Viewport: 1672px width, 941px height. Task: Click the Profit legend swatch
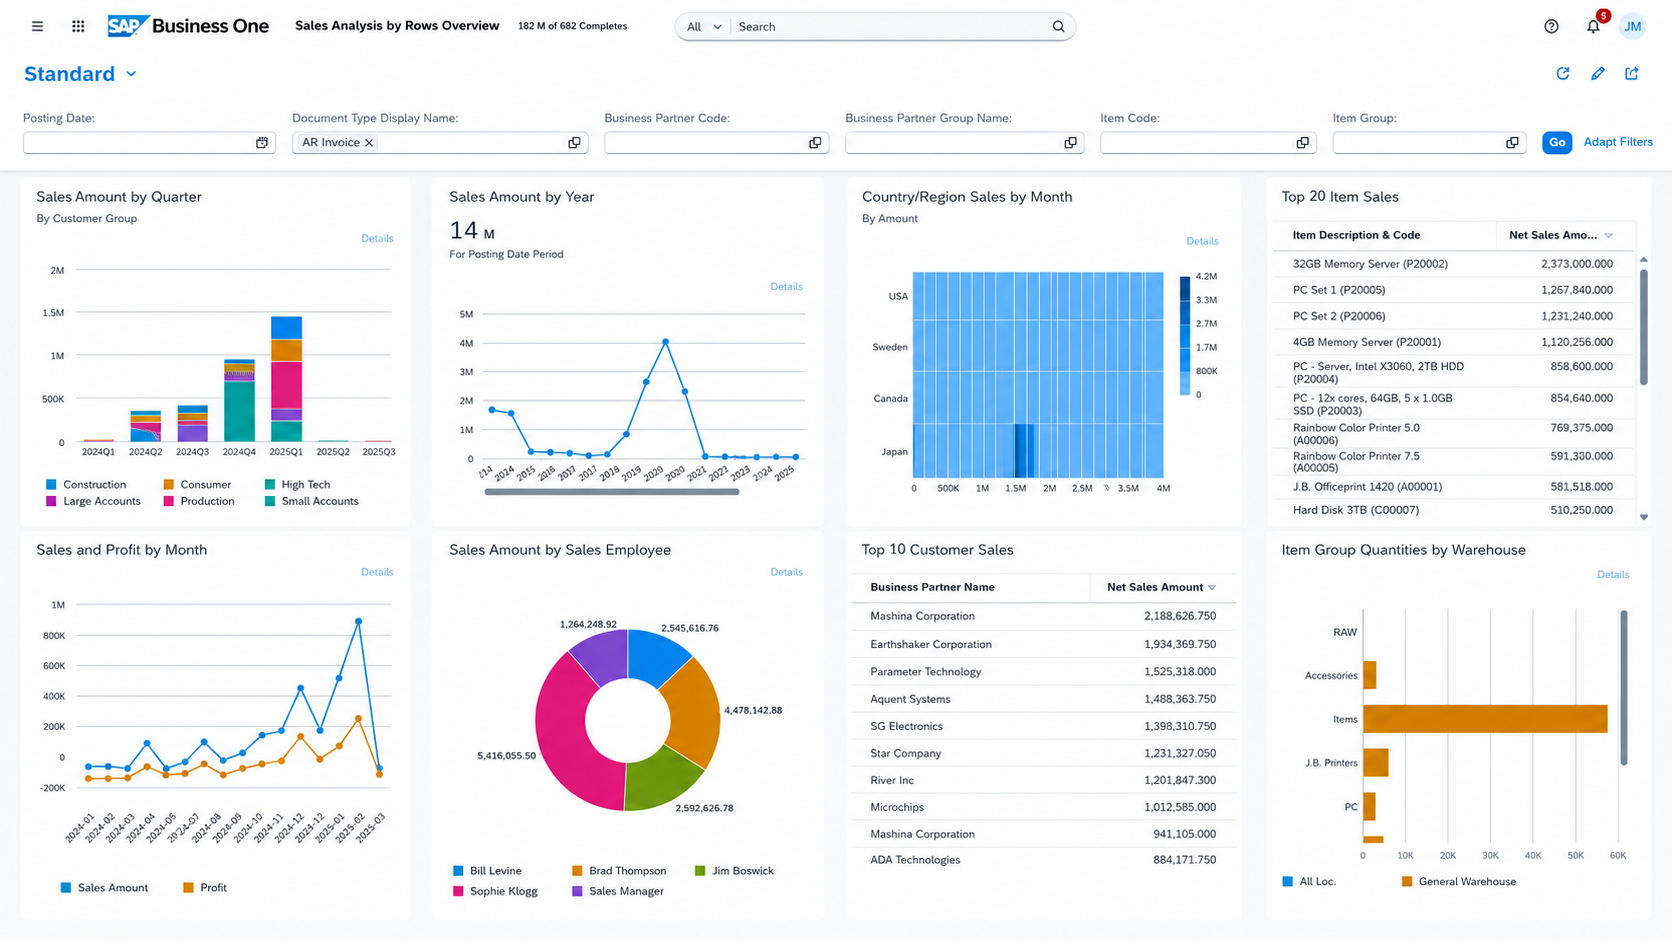[x=188, y=888]
